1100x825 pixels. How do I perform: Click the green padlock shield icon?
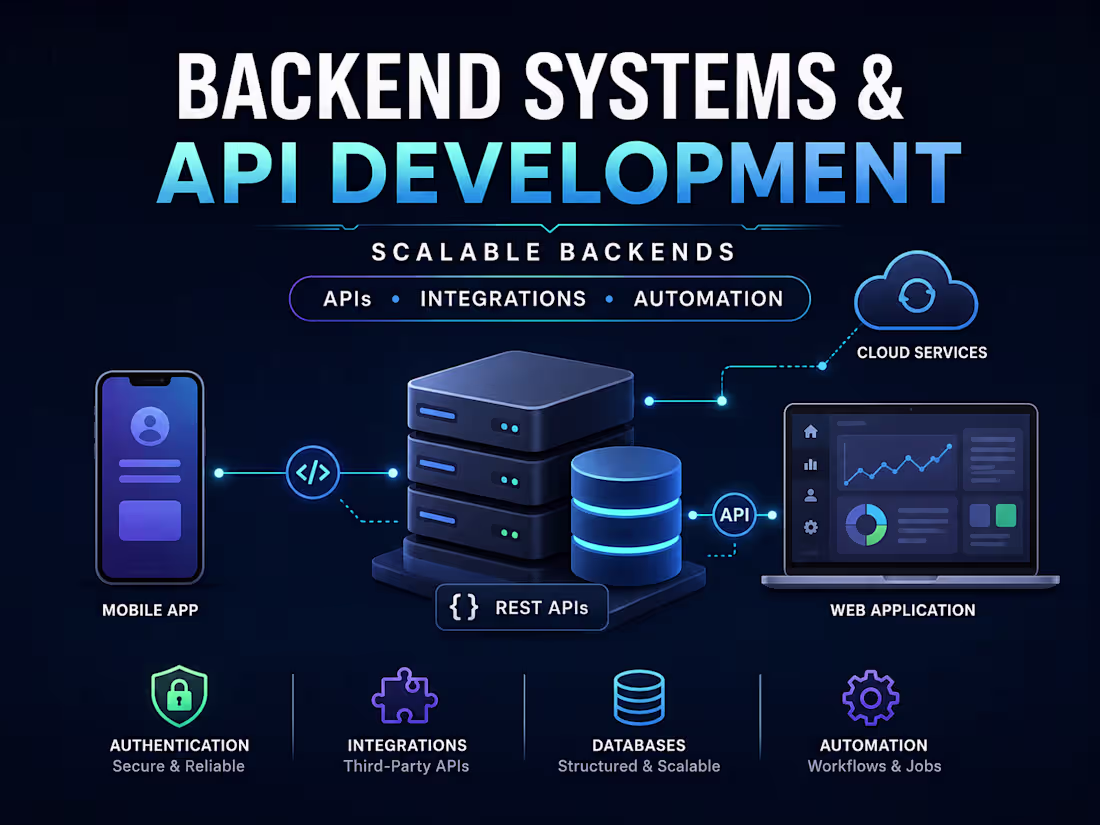tap(180, 696)
